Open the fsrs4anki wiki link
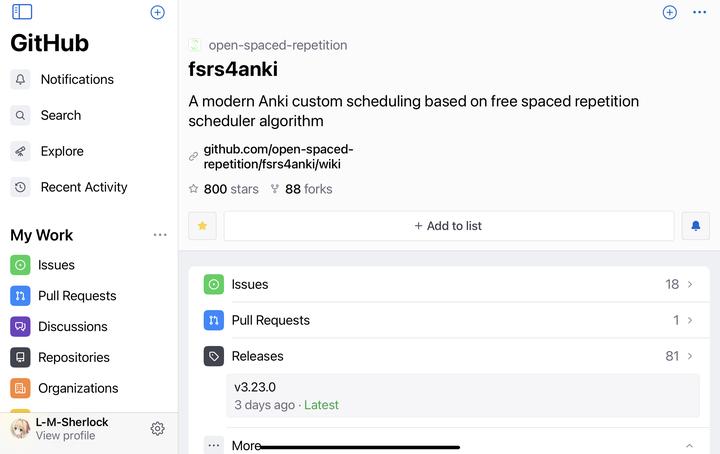Image resolution: width=720 pixels, height=454 pixels. coord(278,157)
